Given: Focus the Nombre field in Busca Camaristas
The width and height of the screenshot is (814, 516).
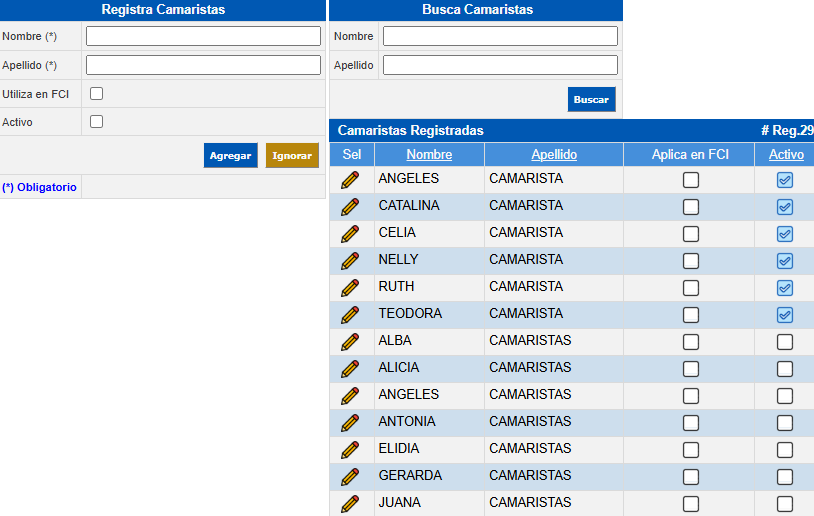Looking at the screenshot, I should click(500, 36).
